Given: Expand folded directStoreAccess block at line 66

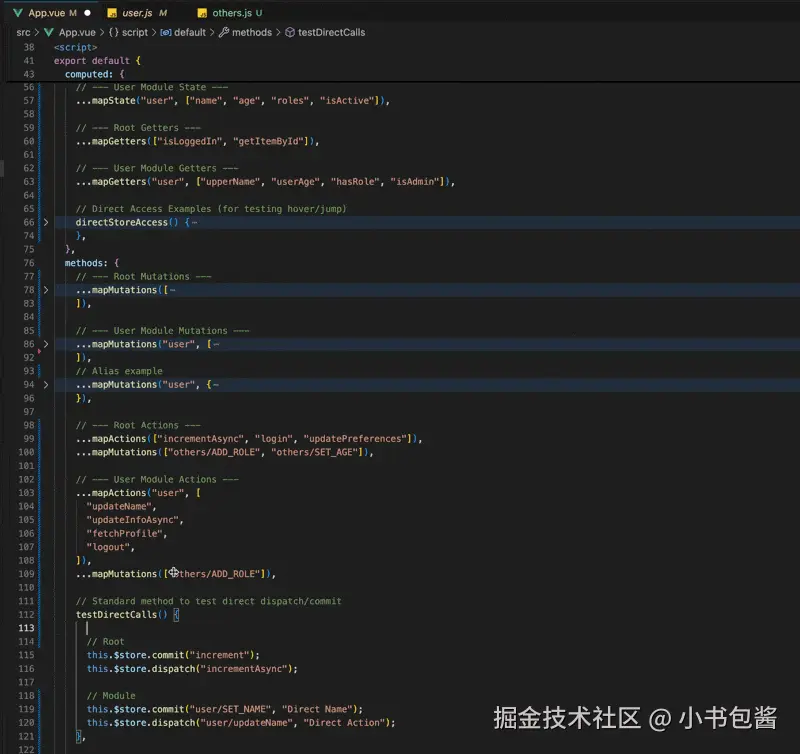Looking at the screenshot, I should pos(45,222).
